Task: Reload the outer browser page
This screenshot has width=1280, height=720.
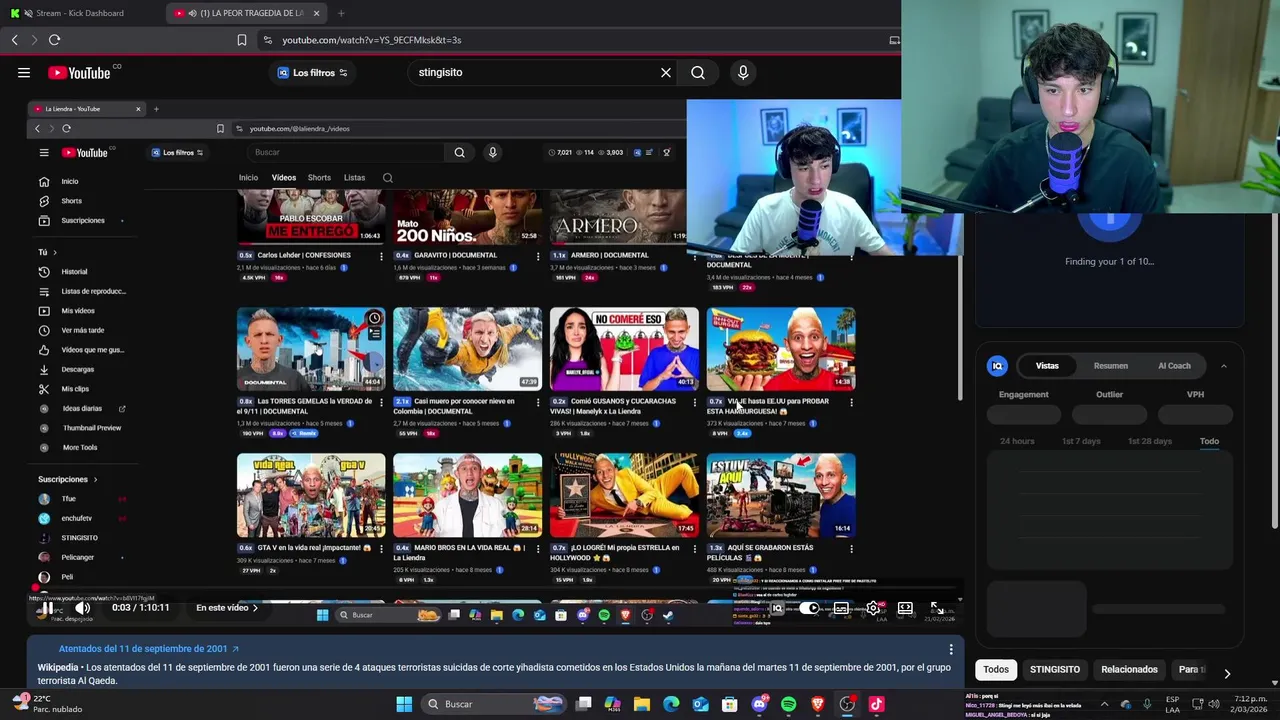Action: pyautogui.click(x=54, y=40)
